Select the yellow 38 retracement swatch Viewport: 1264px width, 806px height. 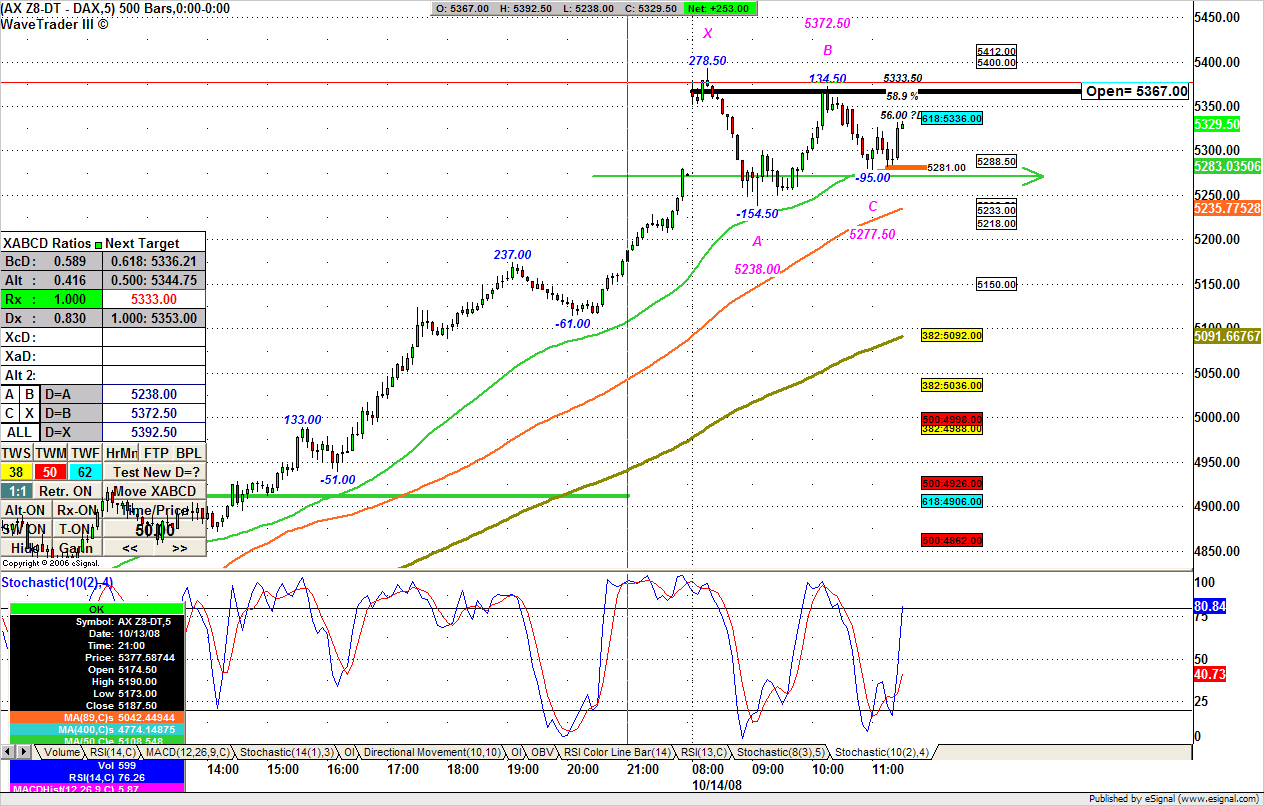point(17,472)
